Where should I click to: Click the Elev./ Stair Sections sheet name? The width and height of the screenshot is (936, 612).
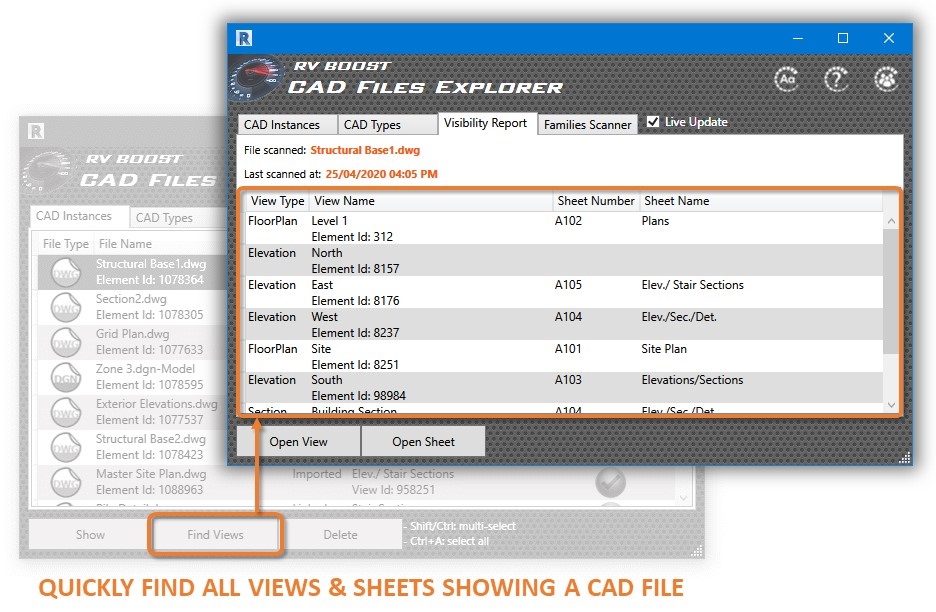point(692,285)
